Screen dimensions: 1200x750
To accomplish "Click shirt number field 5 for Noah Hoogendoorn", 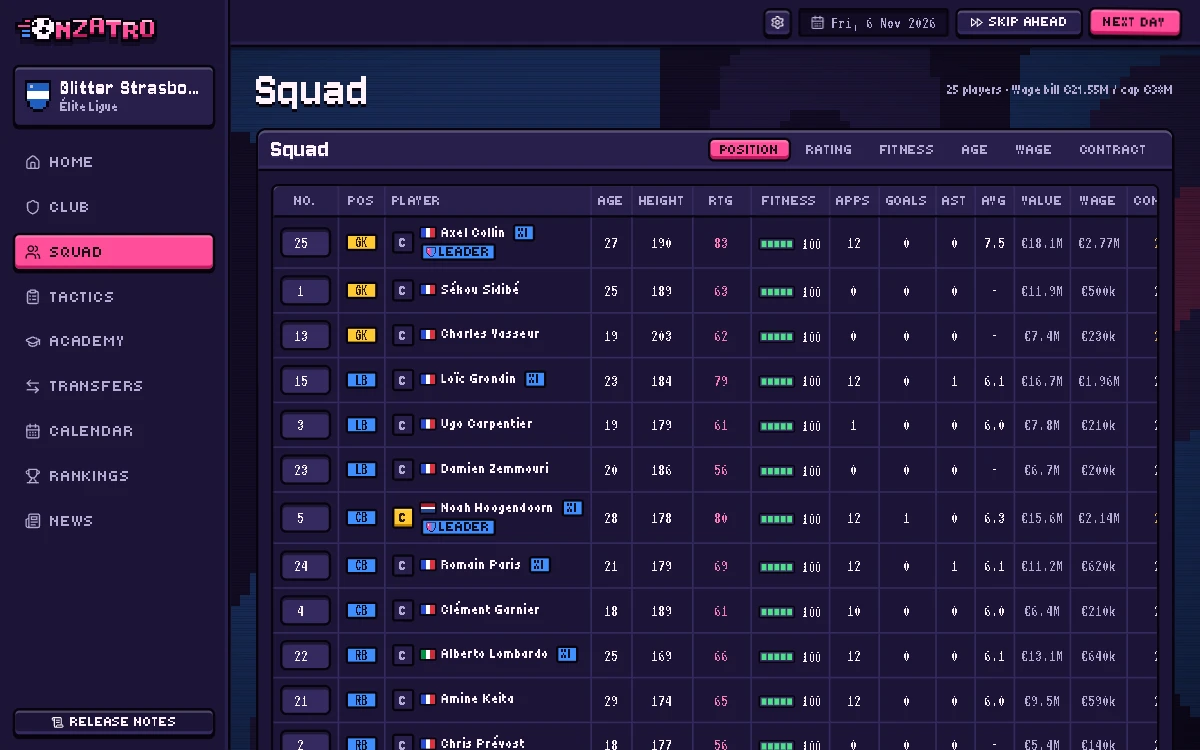I will pos(305,518).
